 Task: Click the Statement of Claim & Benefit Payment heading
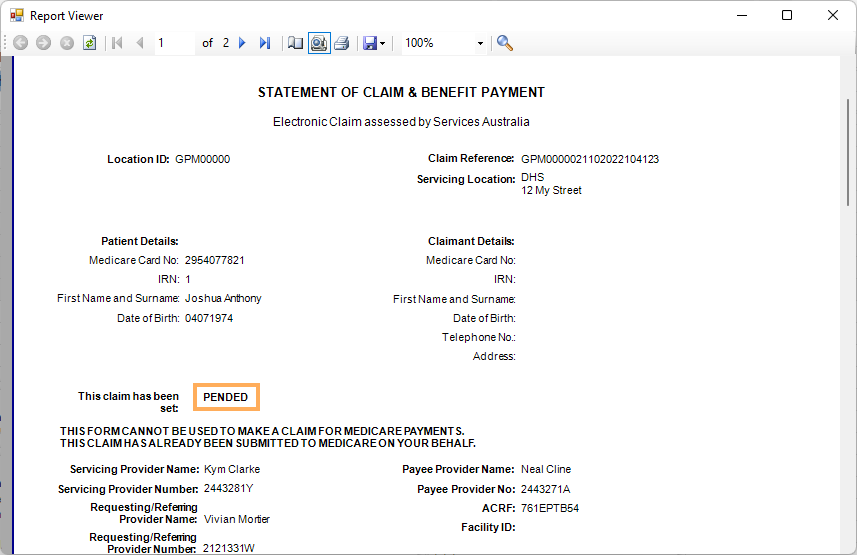(x=401, y=92)
